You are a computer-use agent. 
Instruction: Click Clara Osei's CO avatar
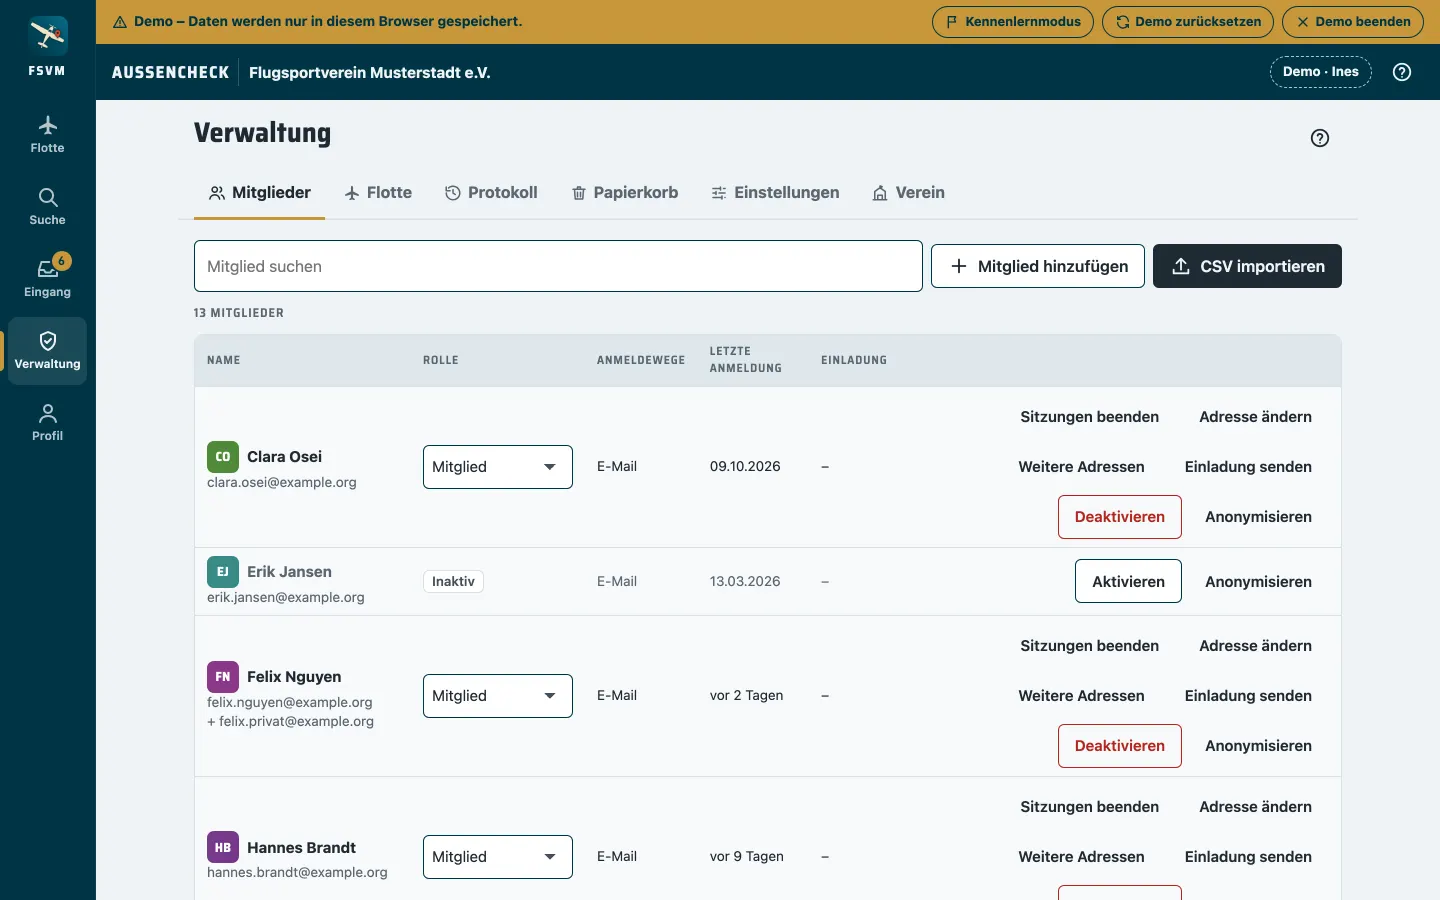223,457
